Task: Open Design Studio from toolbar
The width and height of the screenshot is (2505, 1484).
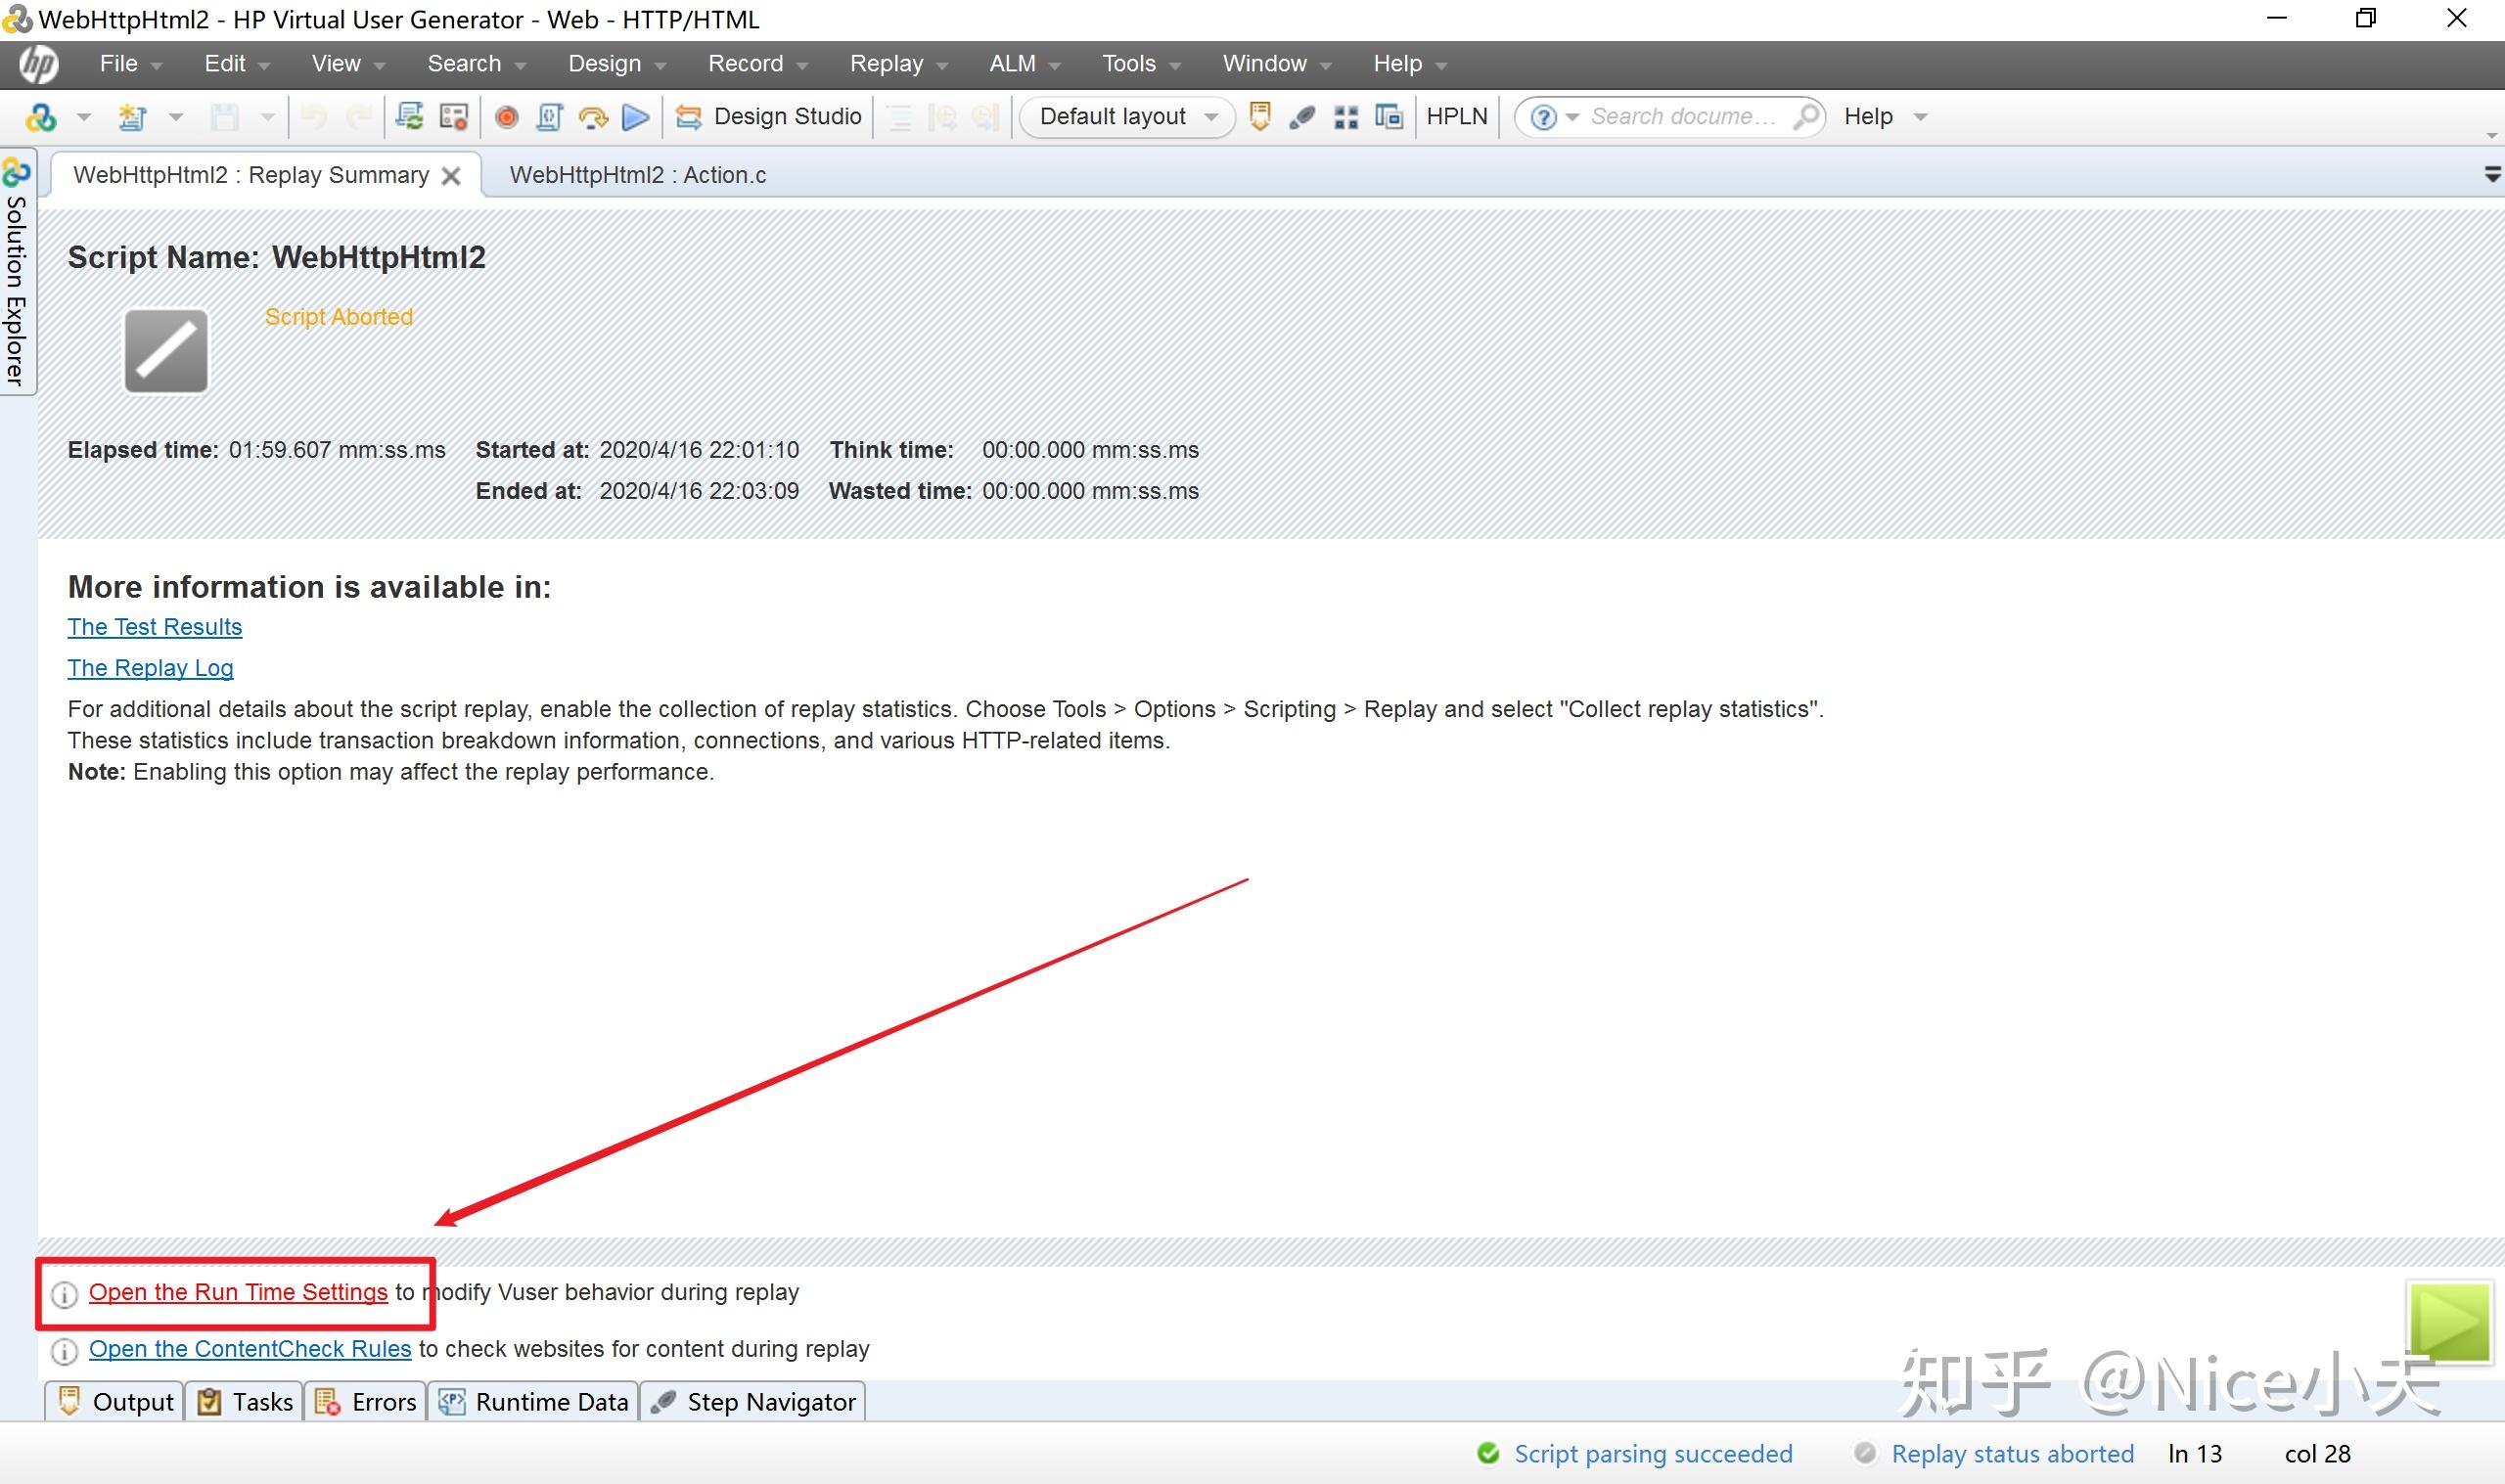Action: coord(768,117)
